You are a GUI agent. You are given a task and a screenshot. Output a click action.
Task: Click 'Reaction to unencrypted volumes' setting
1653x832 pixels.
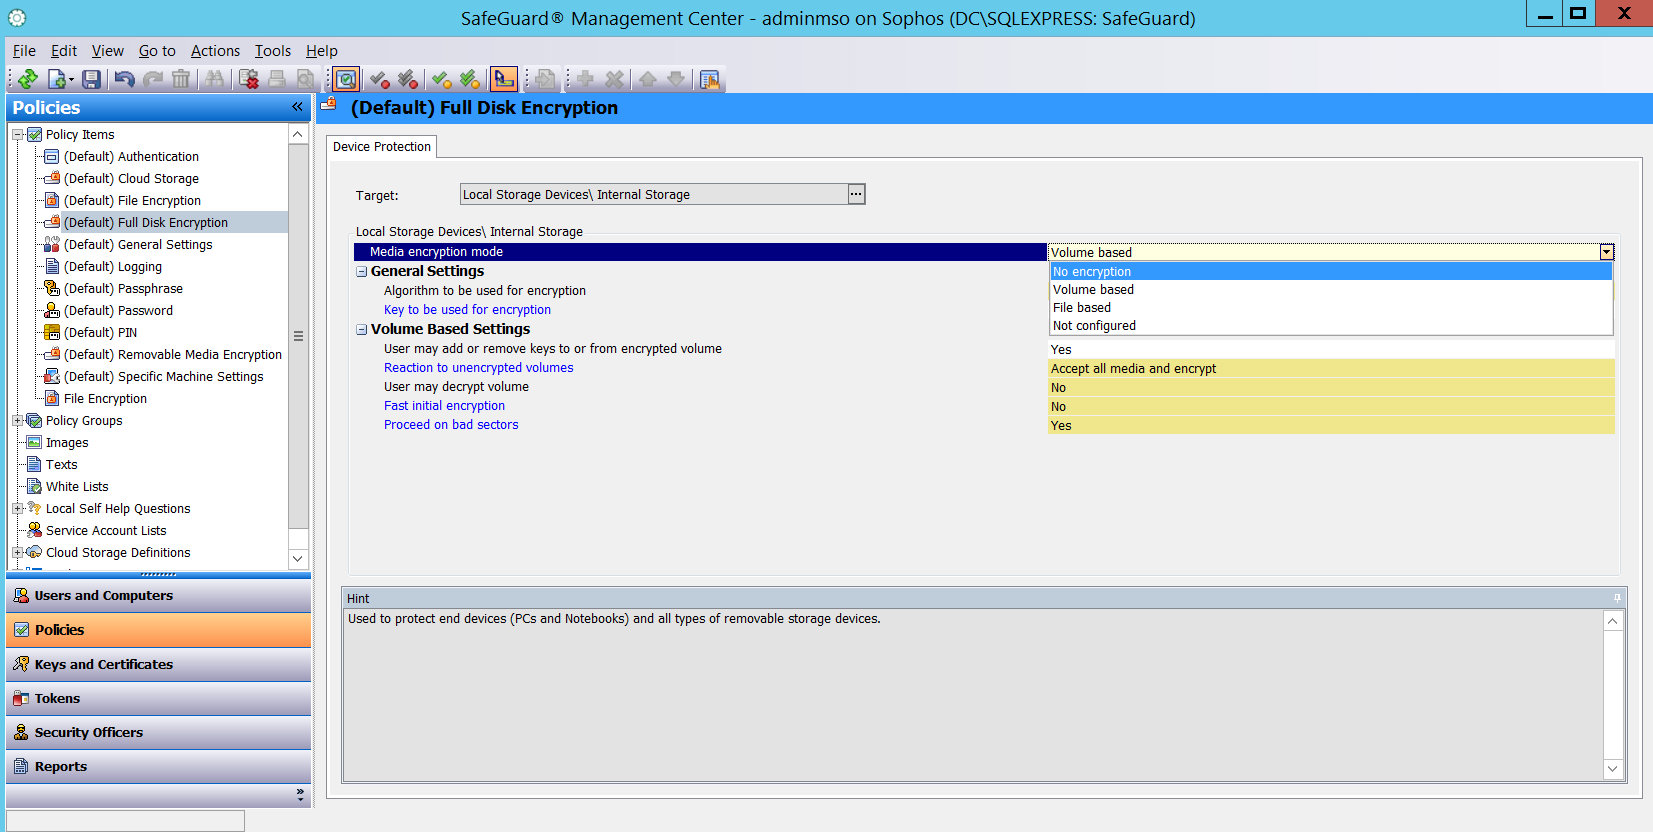[x=478, y=368]
